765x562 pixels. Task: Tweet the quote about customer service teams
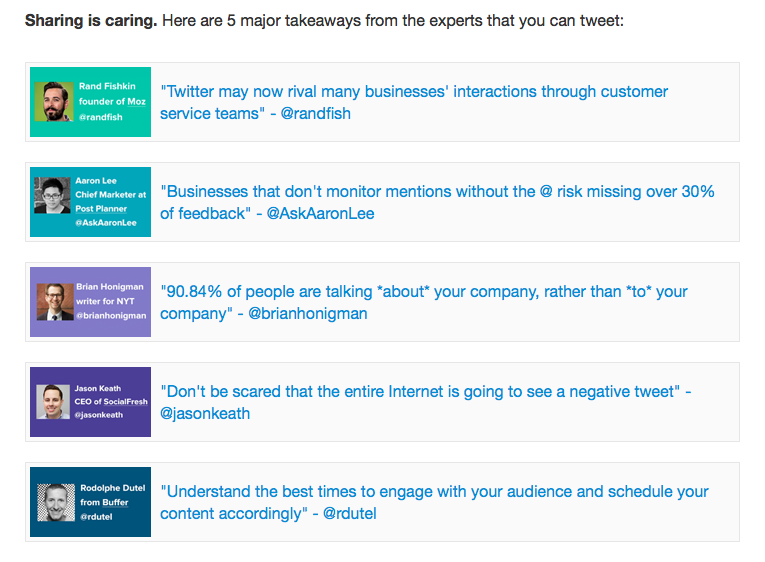point(414,102)
